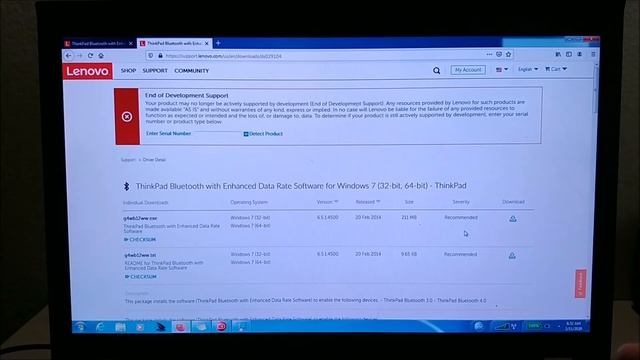
Task: Click the Support breadcrumb link
Action: (x=128, y=160)
